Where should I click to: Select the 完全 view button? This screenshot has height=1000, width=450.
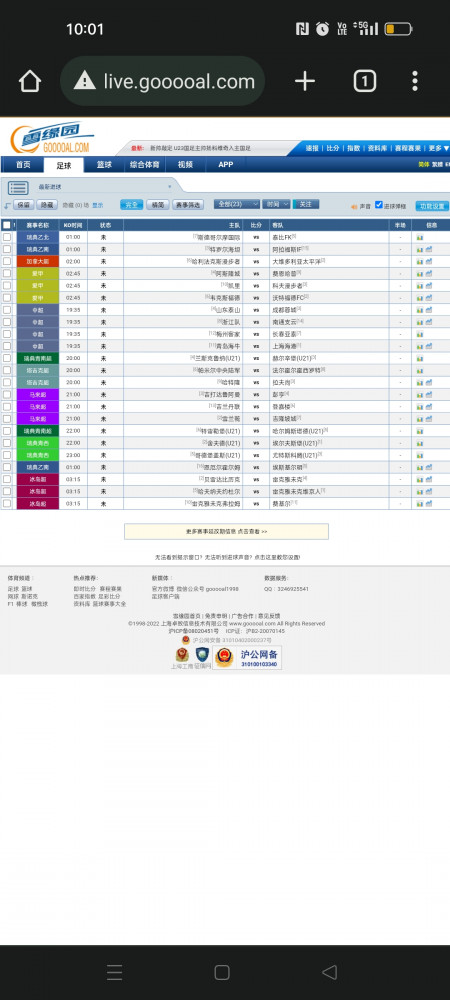(x=131, y=205)
